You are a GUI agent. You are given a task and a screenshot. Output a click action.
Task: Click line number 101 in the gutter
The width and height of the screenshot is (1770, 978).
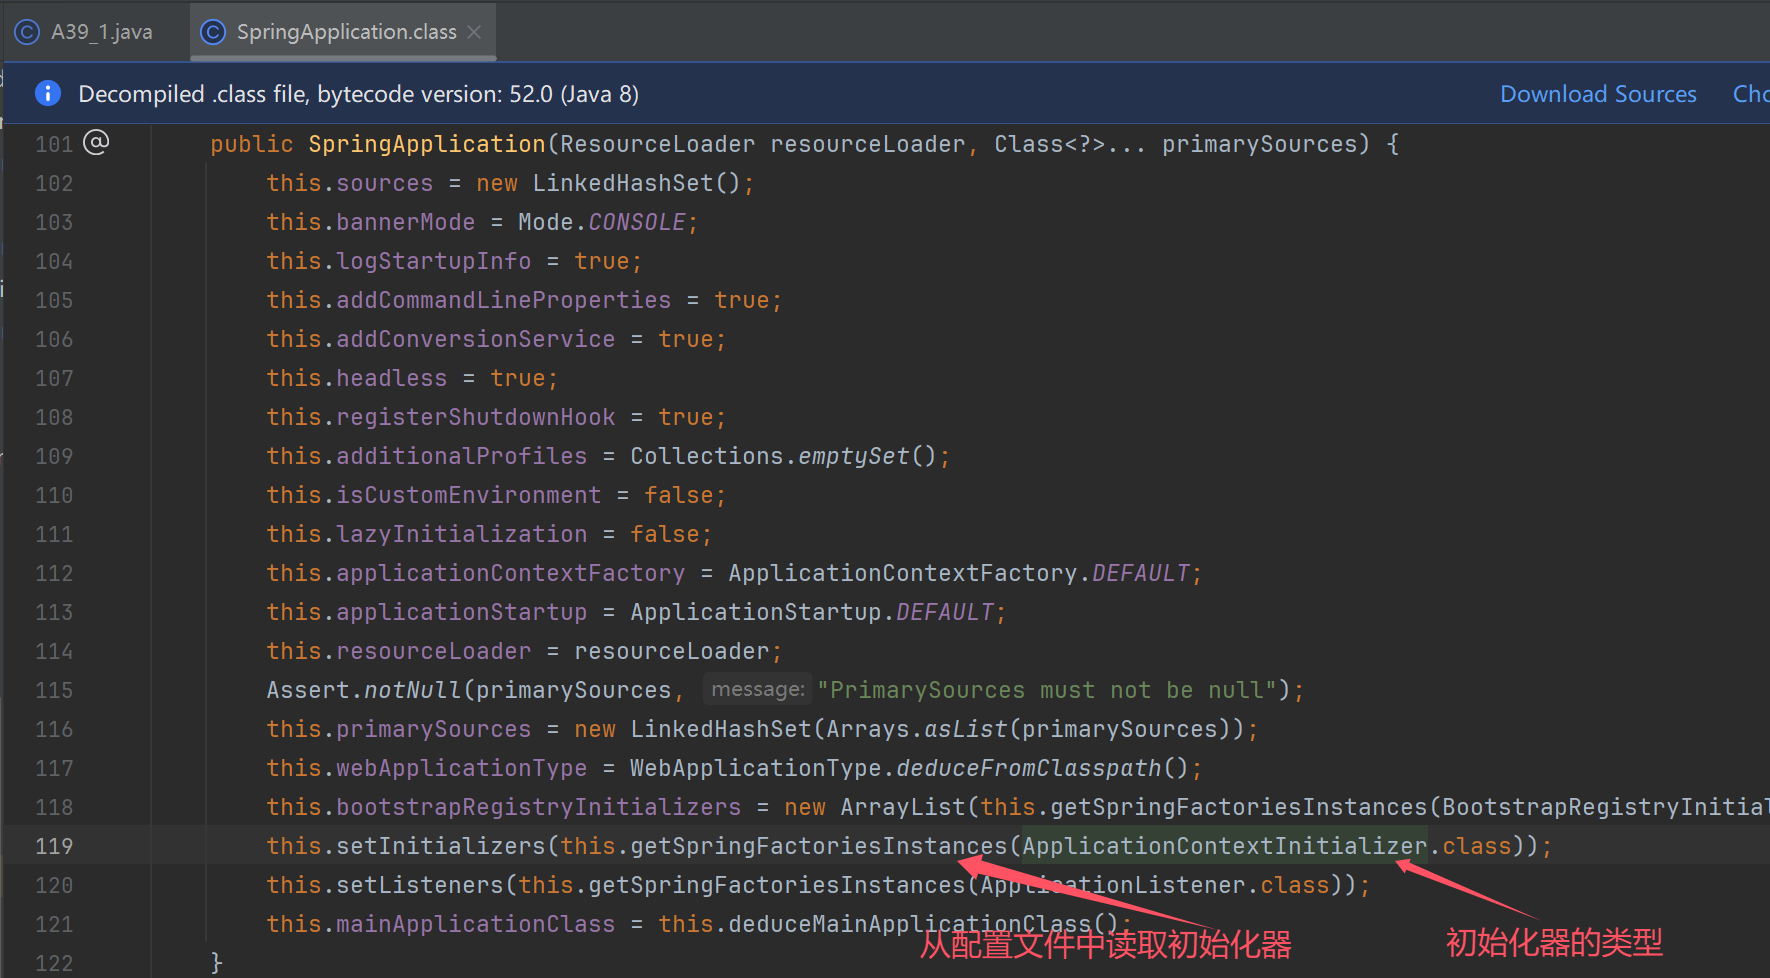54,144
